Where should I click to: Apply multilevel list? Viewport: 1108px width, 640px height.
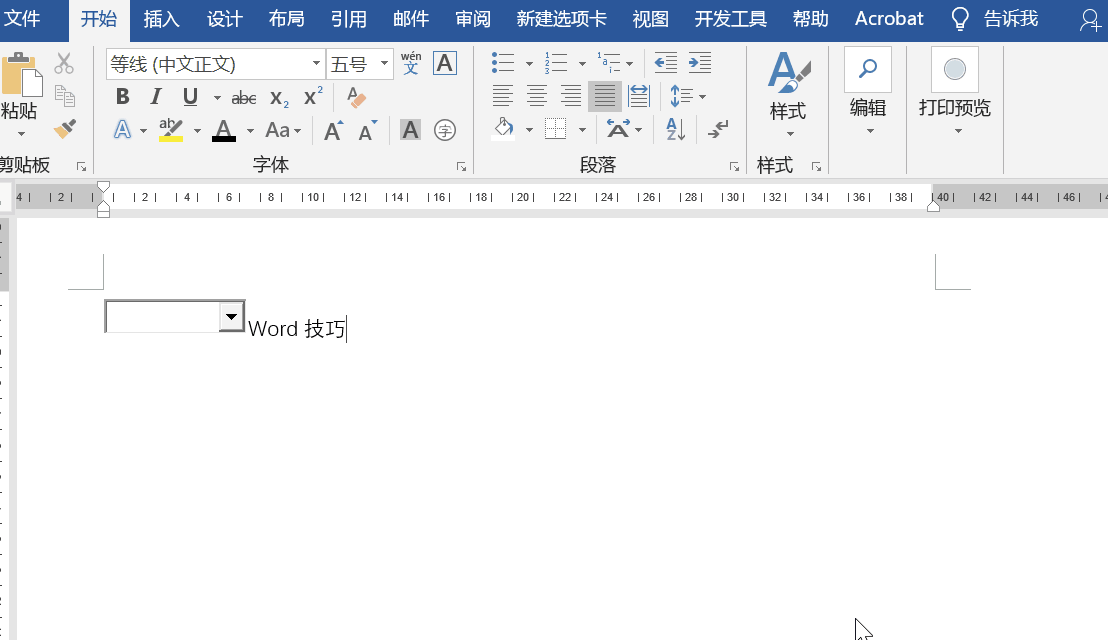point(608,63)
